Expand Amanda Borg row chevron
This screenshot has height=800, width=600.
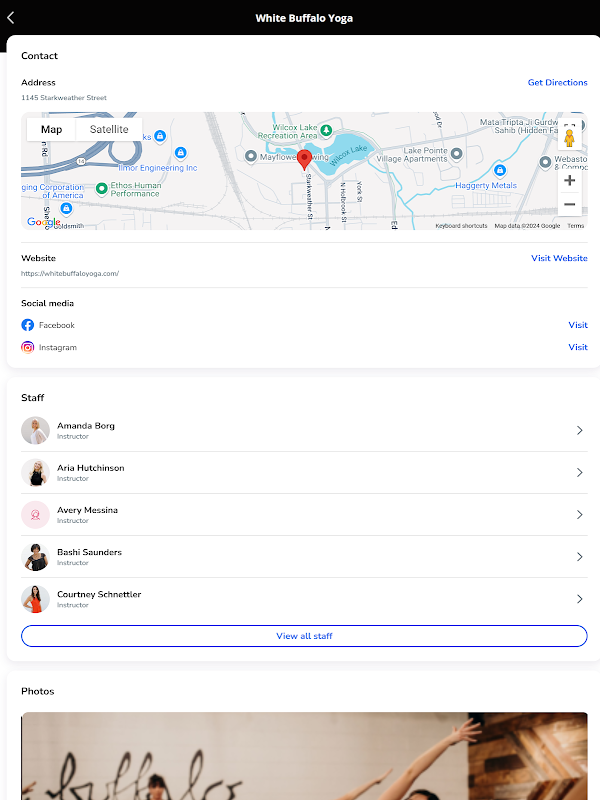click(580, 430)
